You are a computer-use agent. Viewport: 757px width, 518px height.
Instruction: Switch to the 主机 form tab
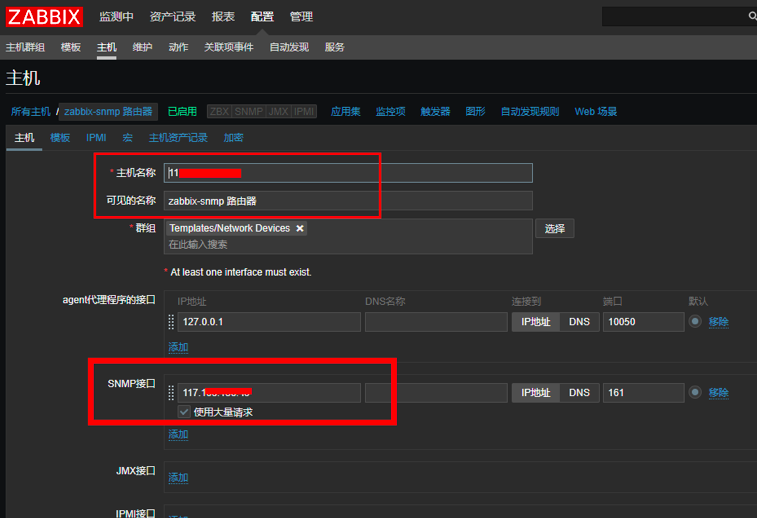(x=24, y=138)
